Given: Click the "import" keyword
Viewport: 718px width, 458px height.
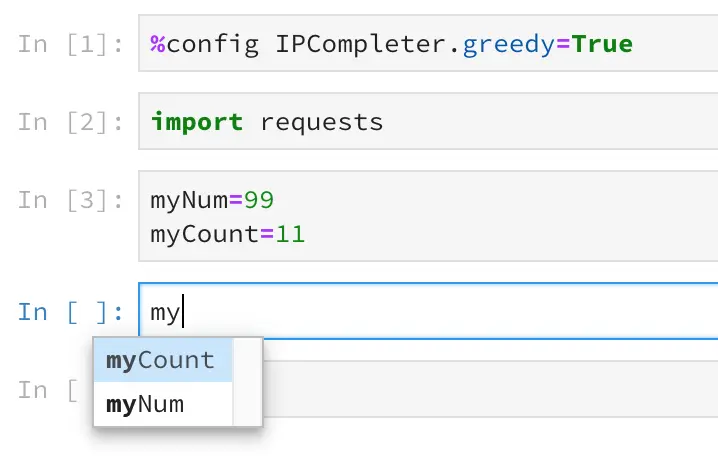Looking at the screenshot, I should [197, 122].
